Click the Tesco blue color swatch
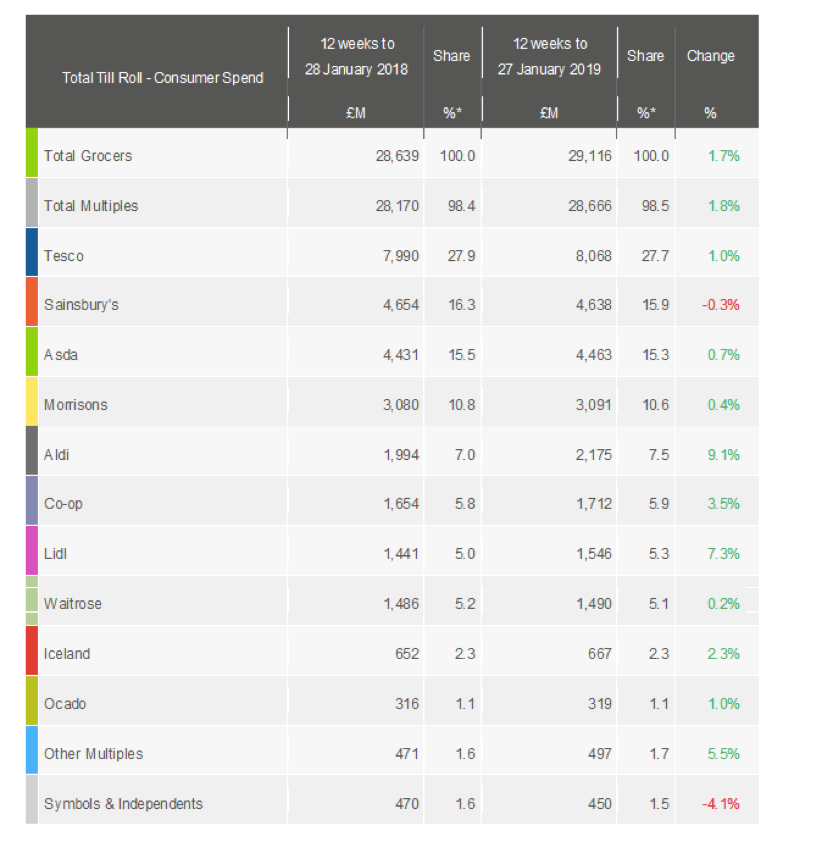The width and height of the screenshot is (831, 841). coord(32,253)
